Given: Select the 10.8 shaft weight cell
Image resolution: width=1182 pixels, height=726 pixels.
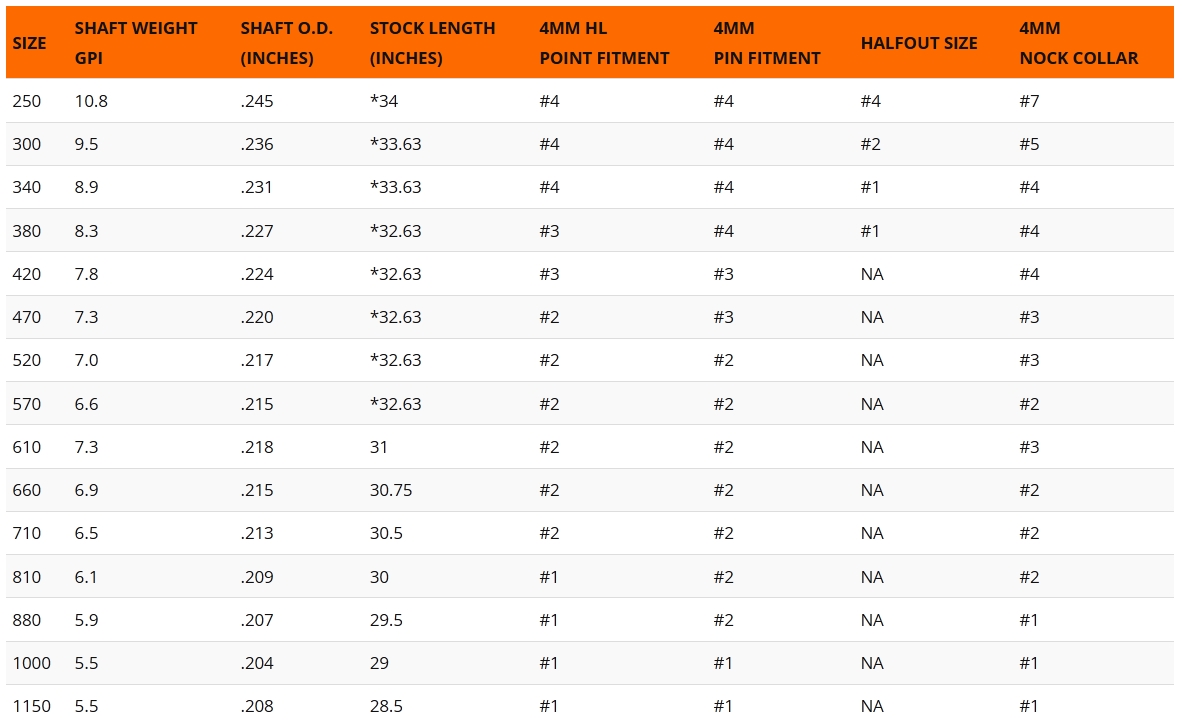Looking at the screenshot, I should point(88,101).
